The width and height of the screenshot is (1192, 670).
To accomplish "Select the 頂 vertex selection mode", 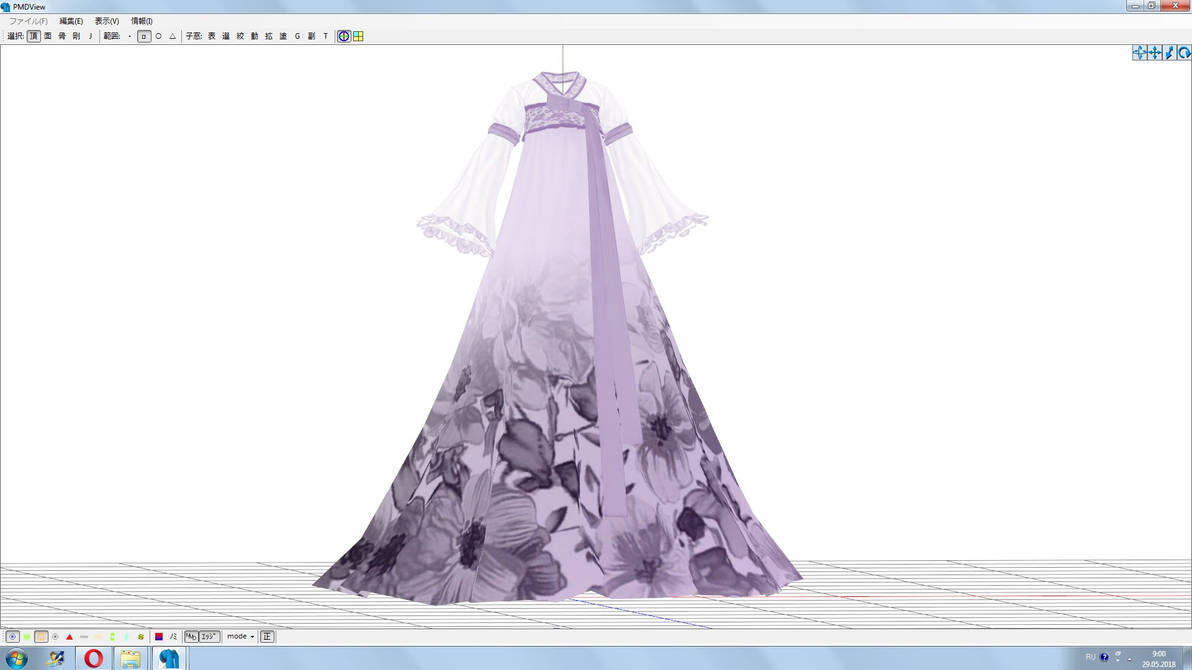I will point(34,36).
